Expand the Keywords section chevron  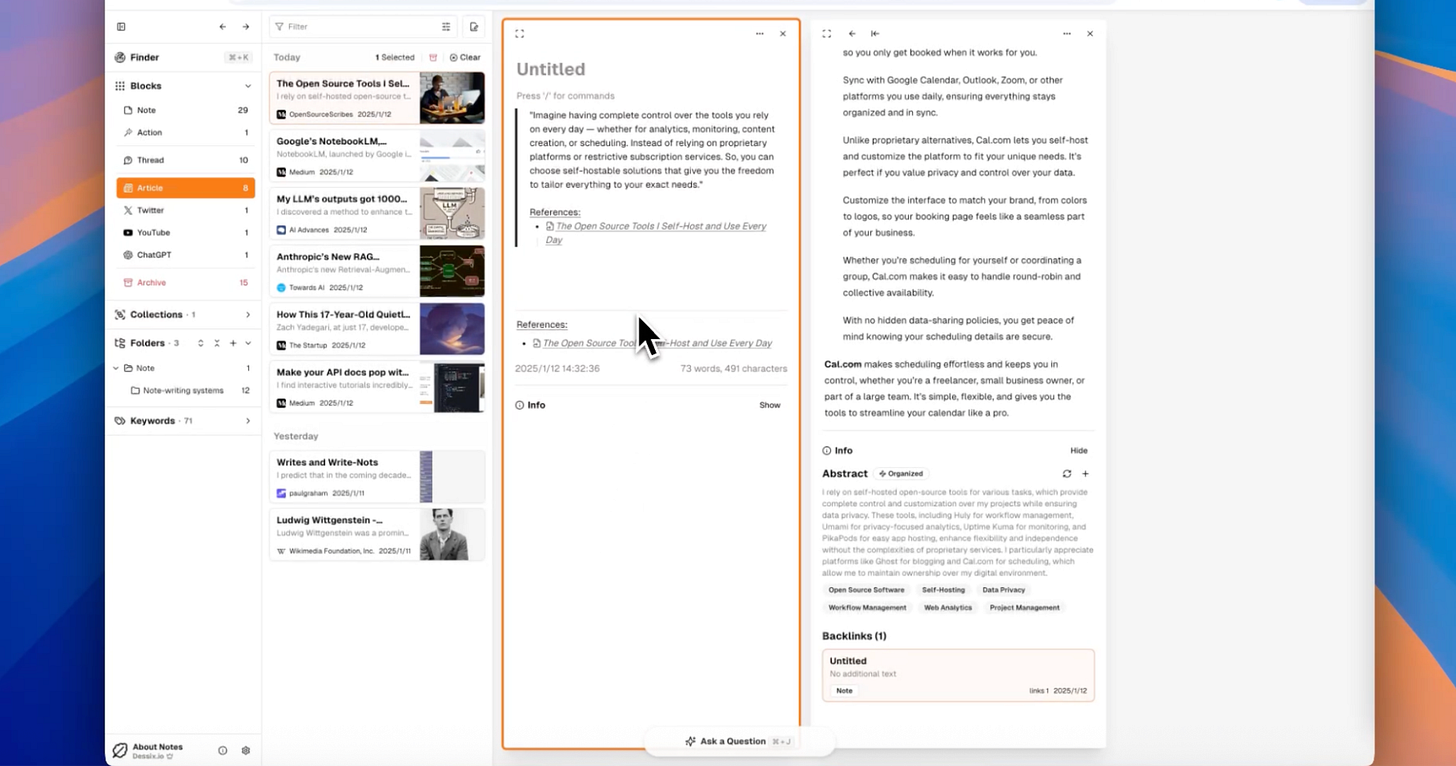[x=248, y=421]
